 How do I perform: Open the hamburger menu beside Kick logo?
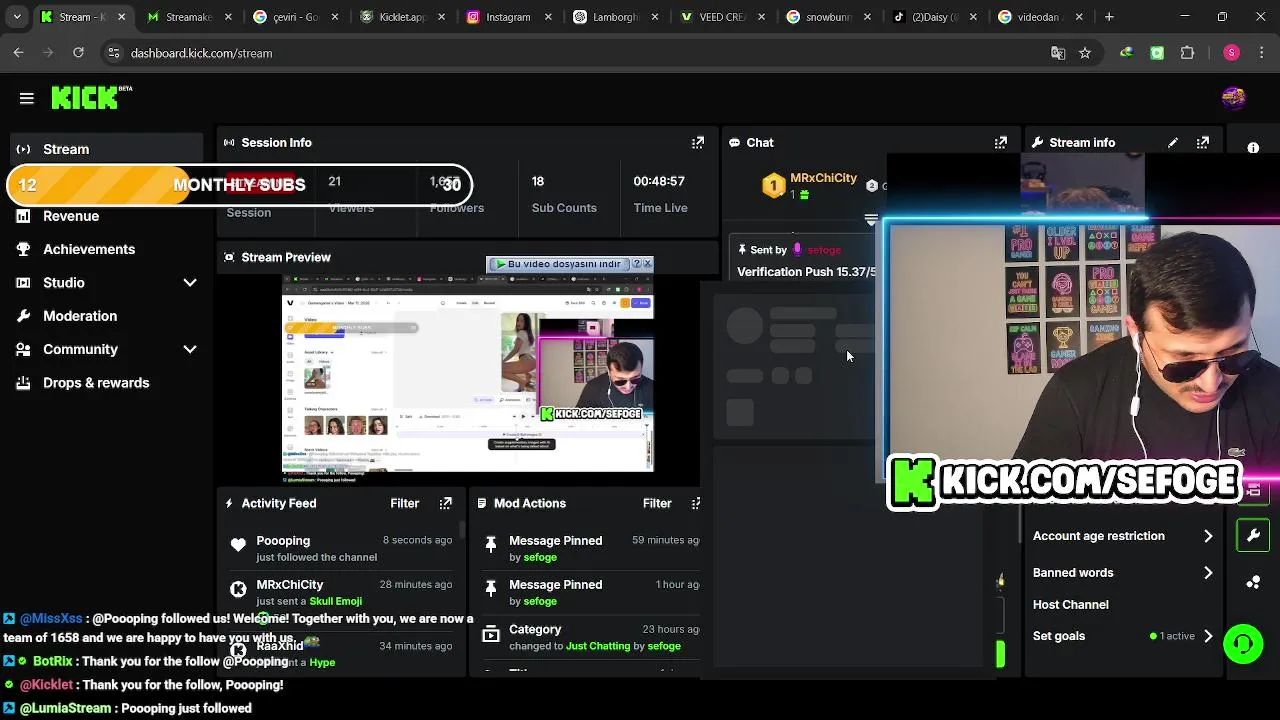pyautogui.click(x=27, y=98)
